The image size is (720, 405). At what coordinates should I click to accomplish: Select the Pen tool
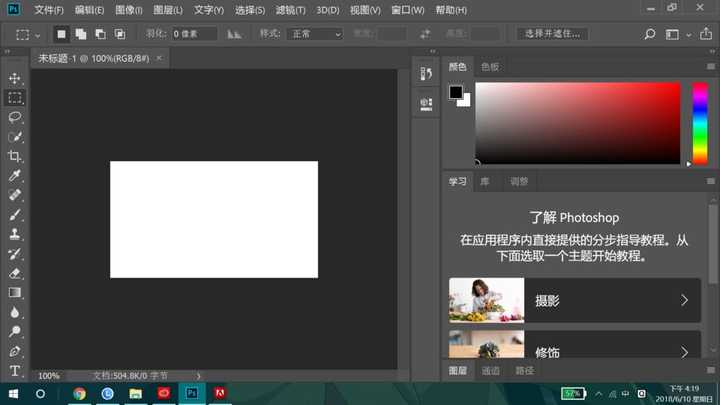tap(14, 351)
